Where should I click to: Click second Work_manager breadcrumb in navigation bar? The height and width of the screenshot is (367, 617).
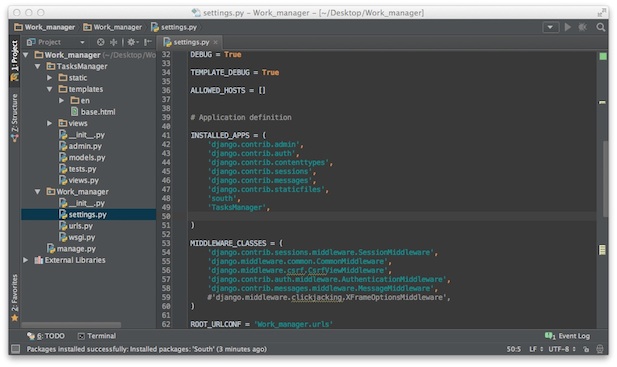(113, 27)
